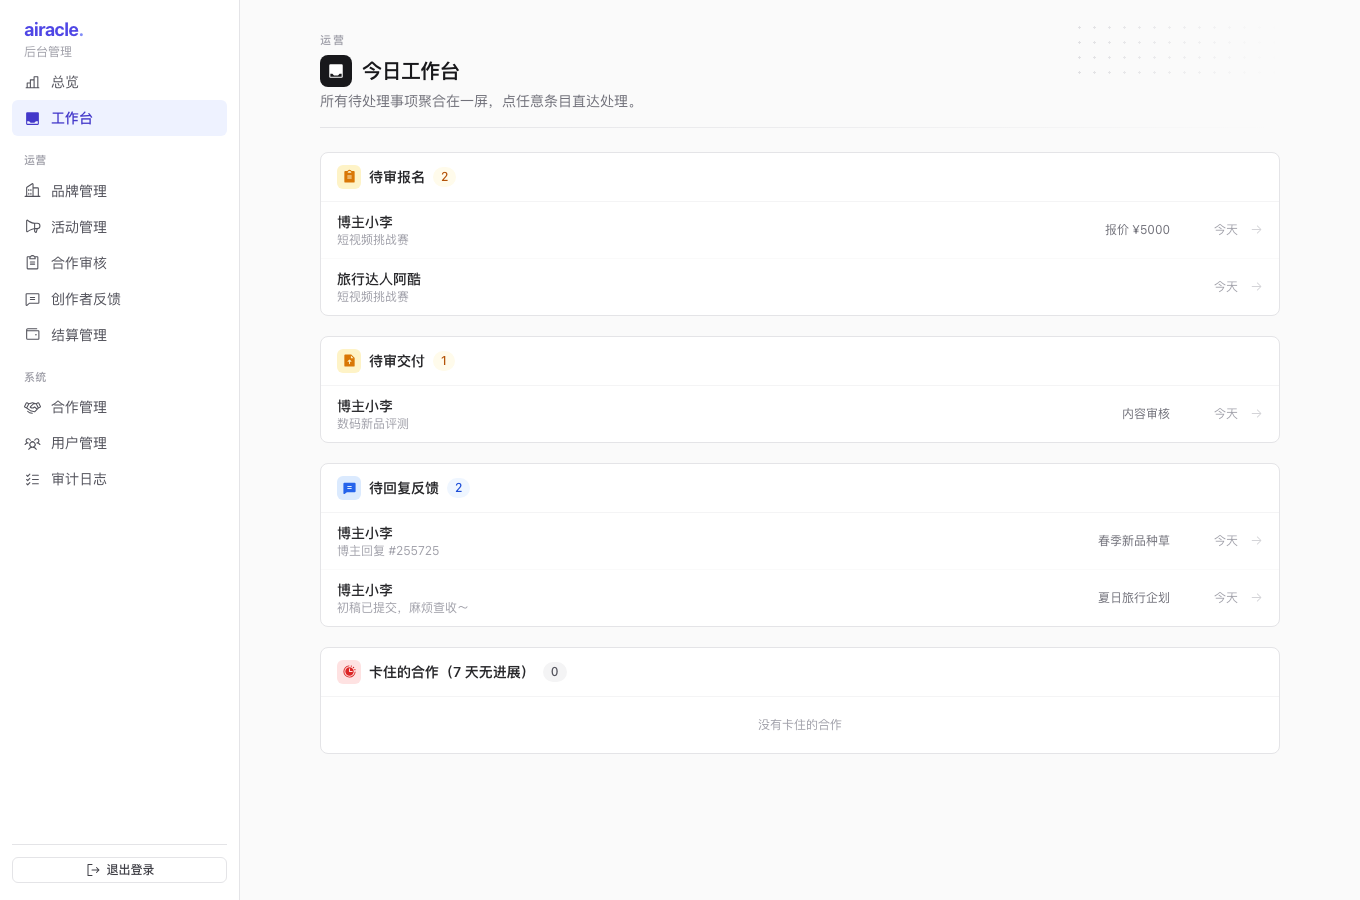Click the 创作者反馈 message icon
This screenshot has height=900, width=1360.
(32, 299)
